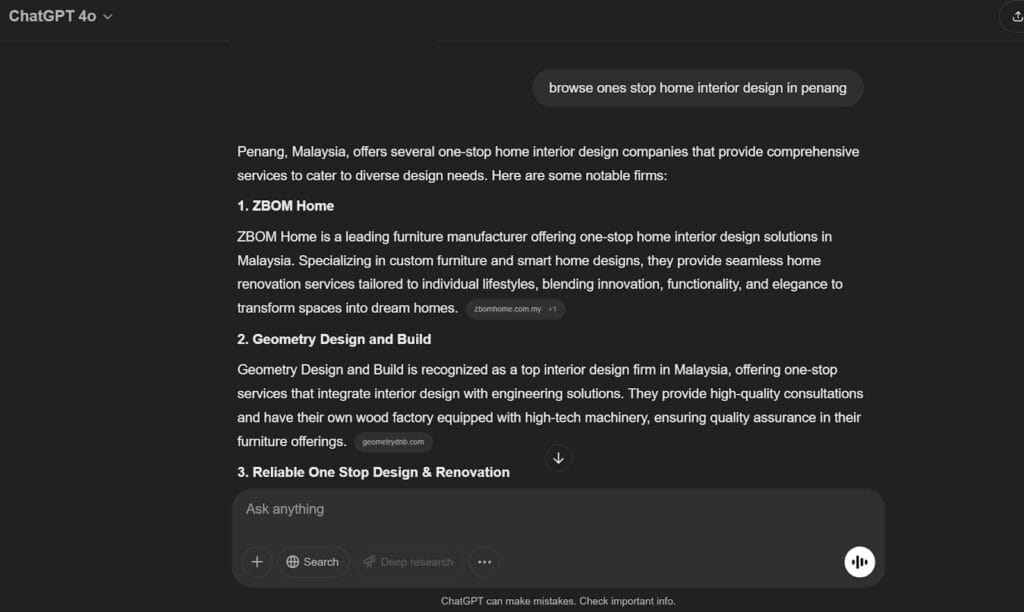Screen dimensions: 1024x612
Task: Click into the Ask anything input field
Action: tap(540, 510)
